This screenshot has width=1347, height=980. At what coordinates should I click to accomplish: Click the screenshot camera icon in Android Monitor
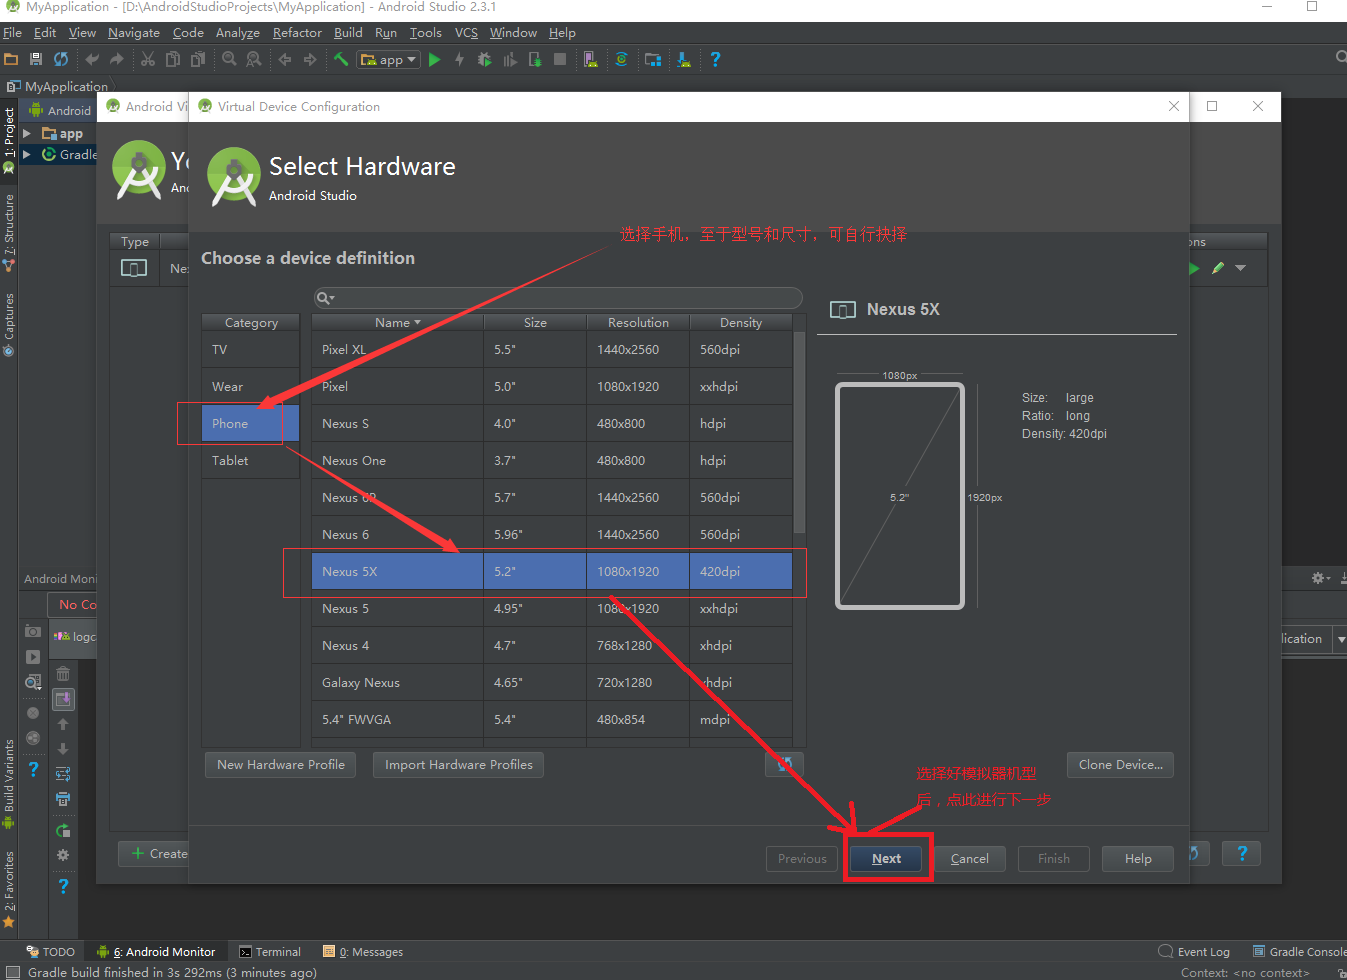(33, 631)
